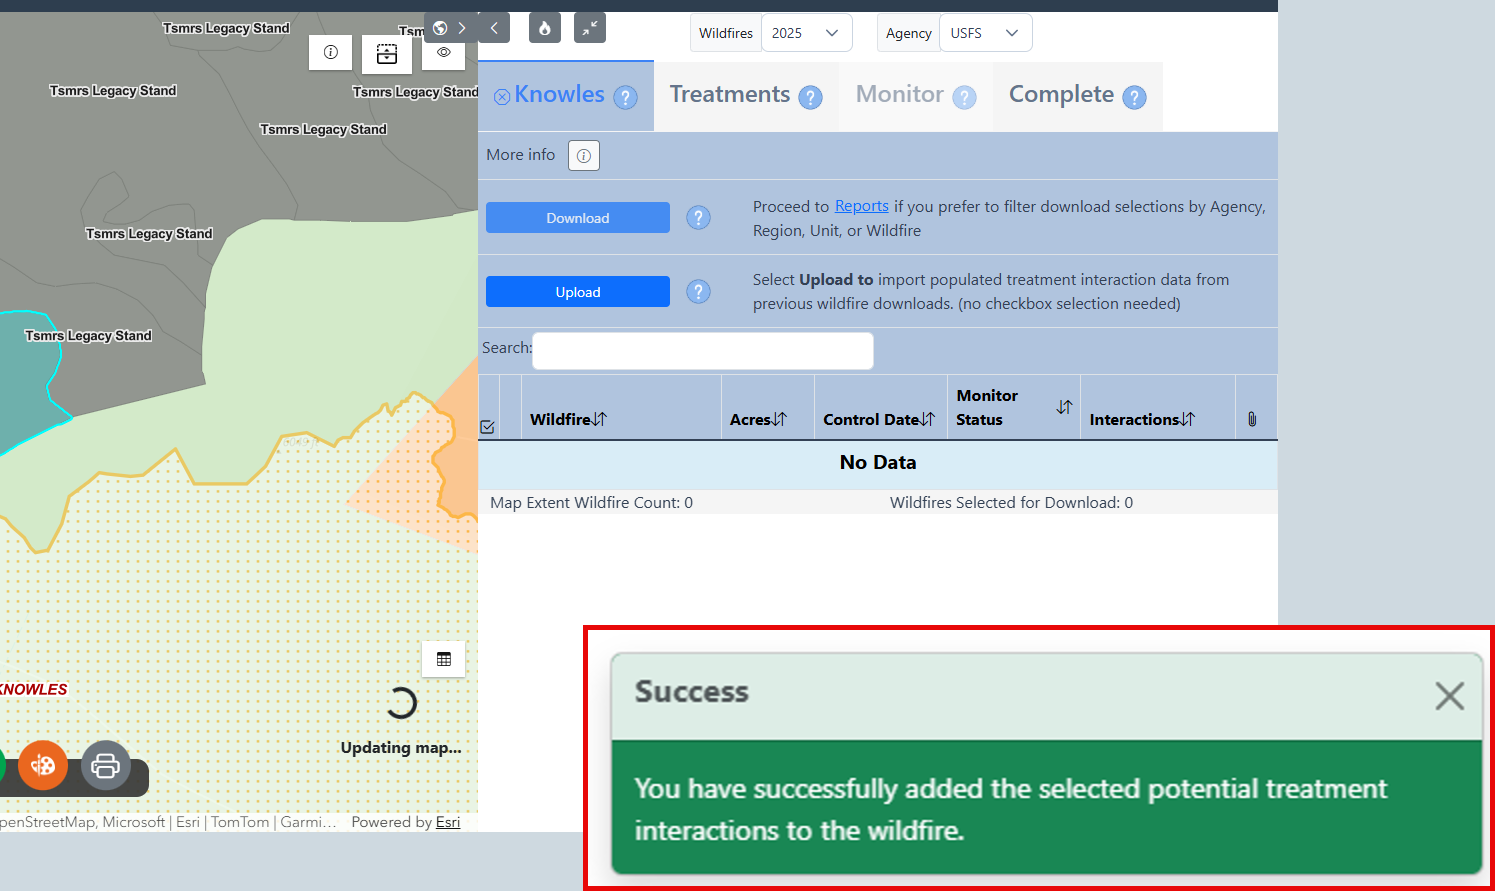Click 'Wildfires Selected for Download: 0' text
This screenshot has width=1495, height=891.
click(x=1011, y=502)
